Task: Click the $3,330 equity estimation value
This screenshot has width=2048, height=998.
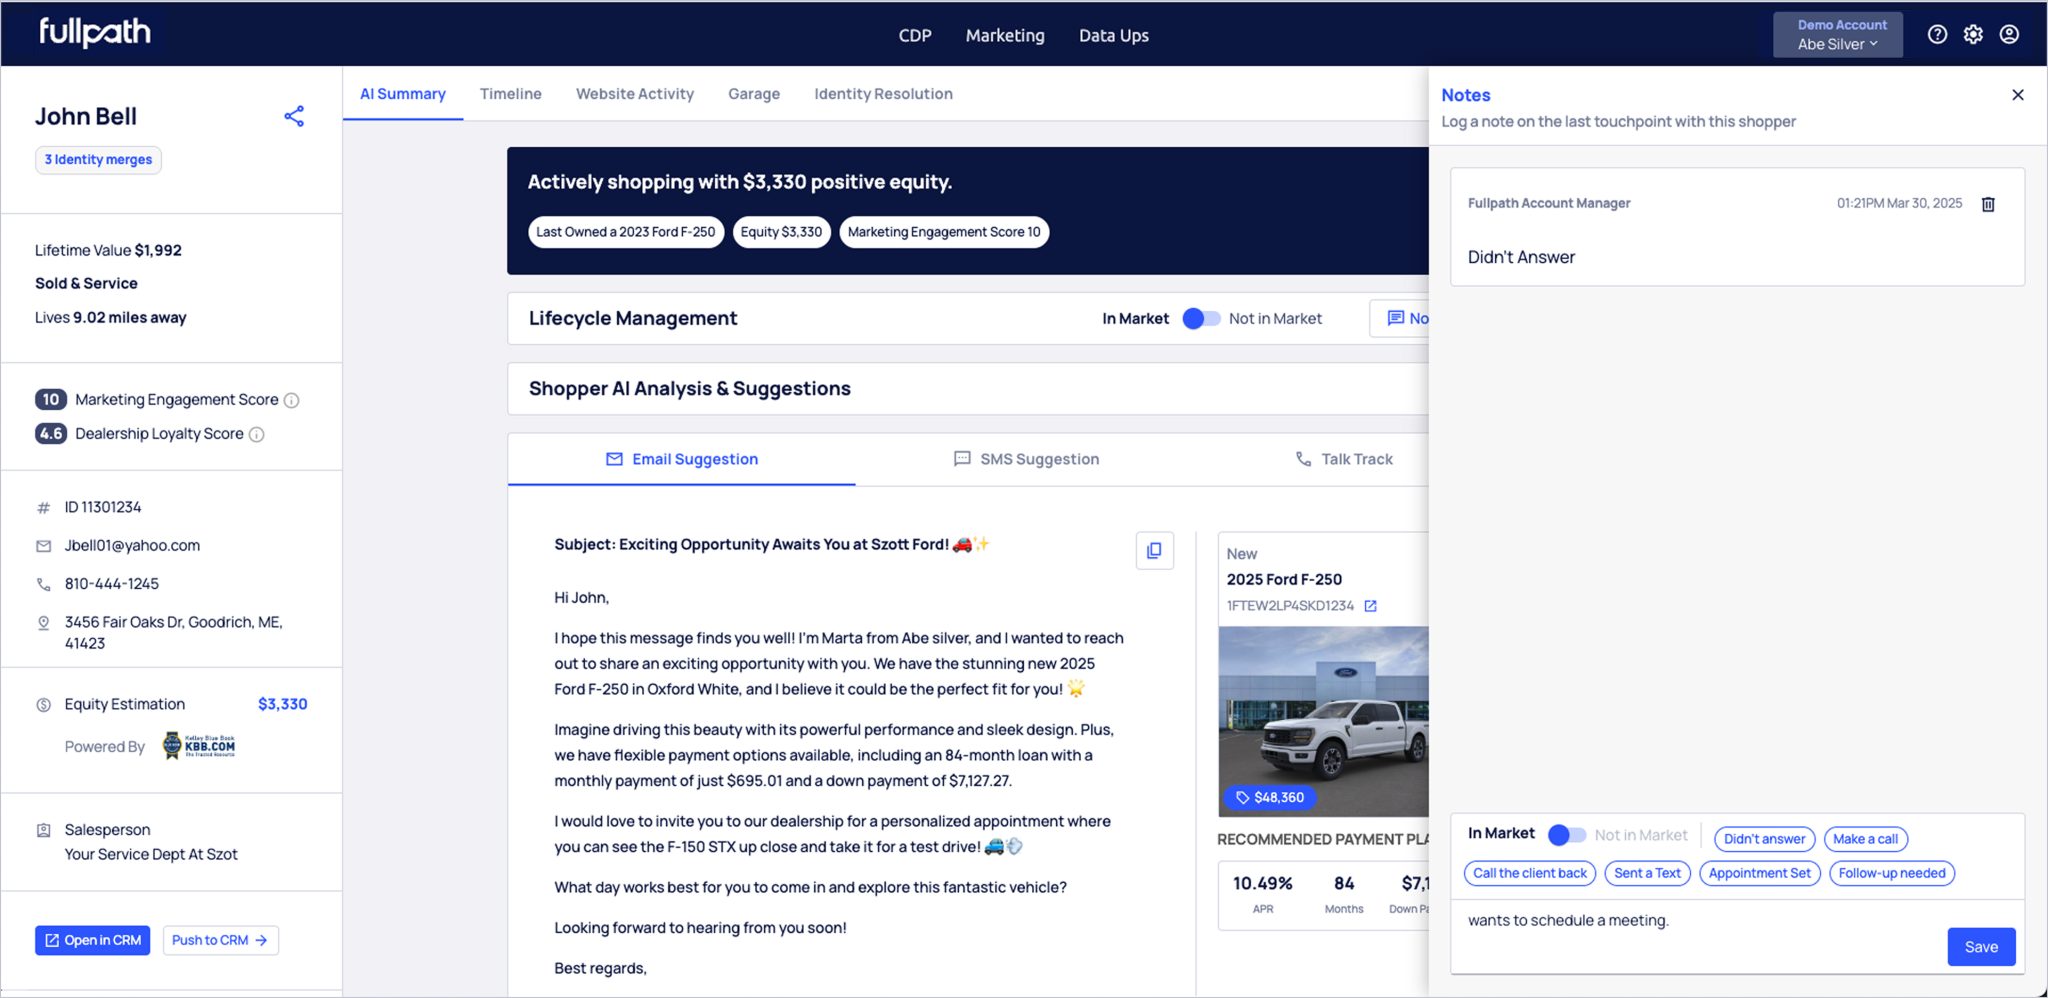Action: click(x=283, y=705)
